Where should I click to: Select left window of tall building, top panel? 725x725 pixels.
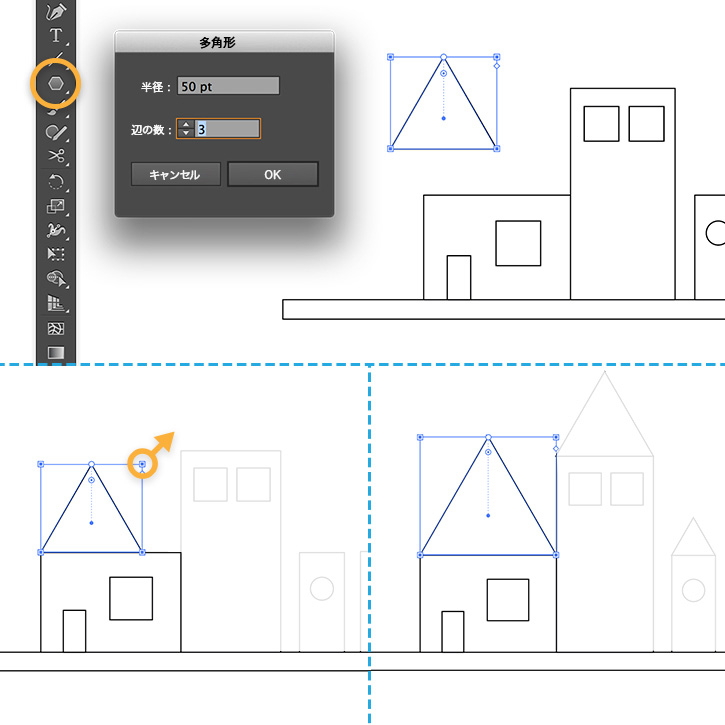click(601, 124)
